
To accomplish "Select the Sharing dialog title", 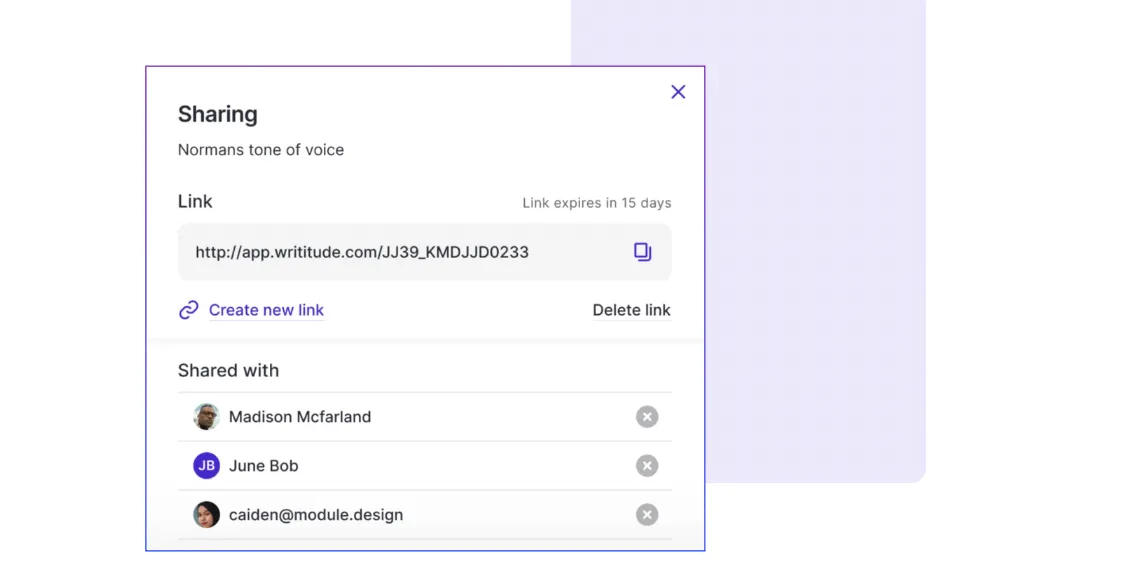I will click(x=217, y=114).
